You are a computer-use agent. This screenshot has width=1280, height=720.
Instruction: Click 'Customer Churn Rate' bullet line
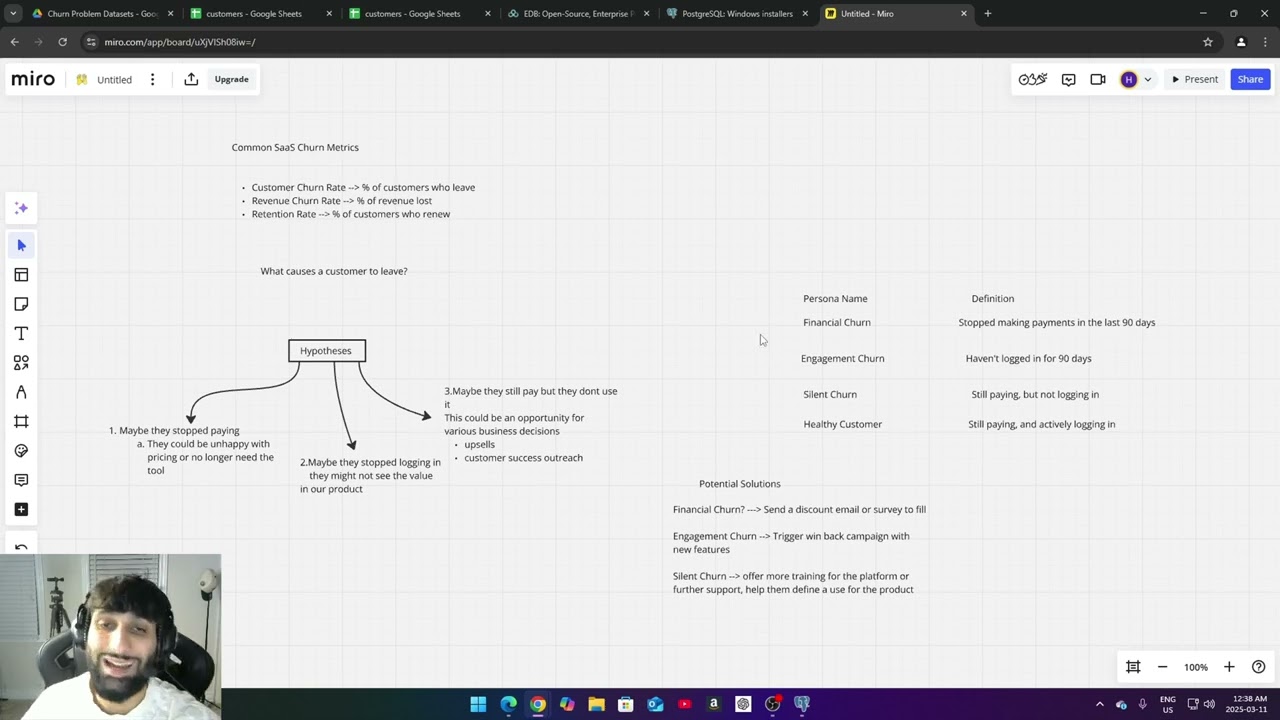point(363,187)
